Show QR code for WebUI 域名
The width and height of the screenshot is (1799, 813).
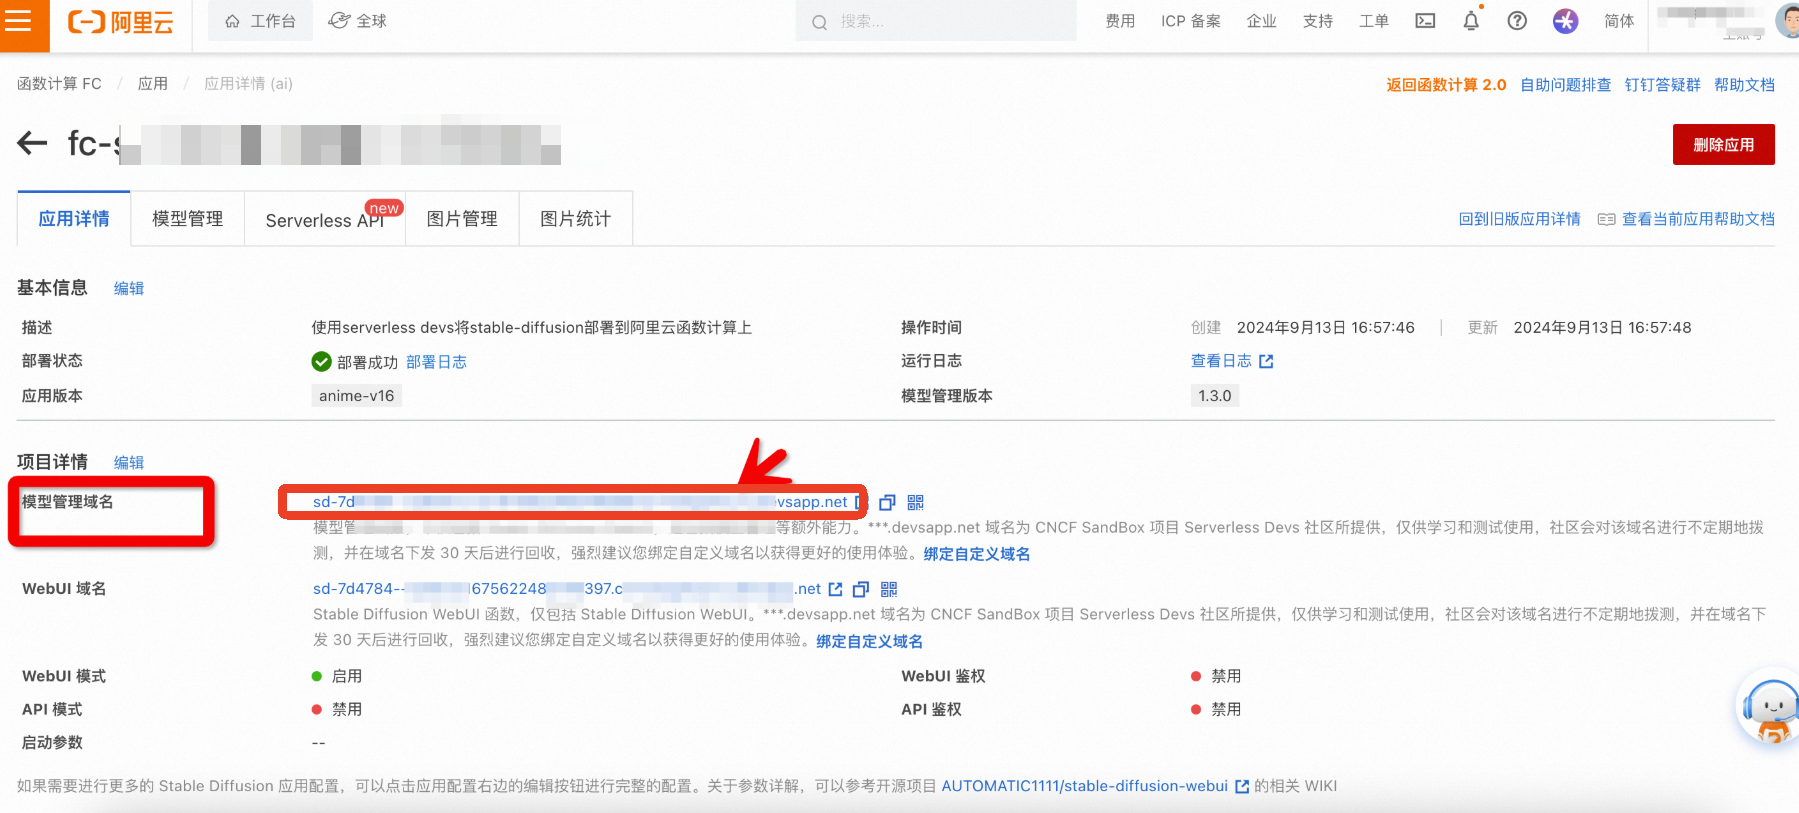pyautogui.click(x=889, y=589)
